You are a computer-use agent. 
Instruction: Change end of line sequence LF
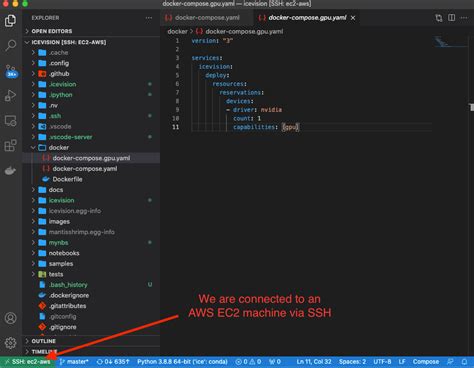coord(402,362)
